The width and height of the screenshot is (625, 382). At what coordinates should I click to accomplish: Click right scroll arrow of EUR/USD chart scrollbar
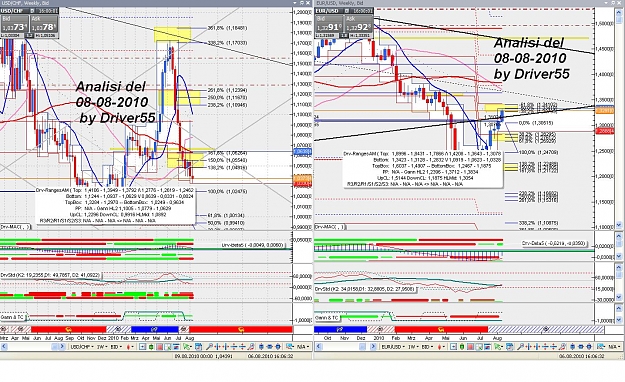(x=373, y=347)
